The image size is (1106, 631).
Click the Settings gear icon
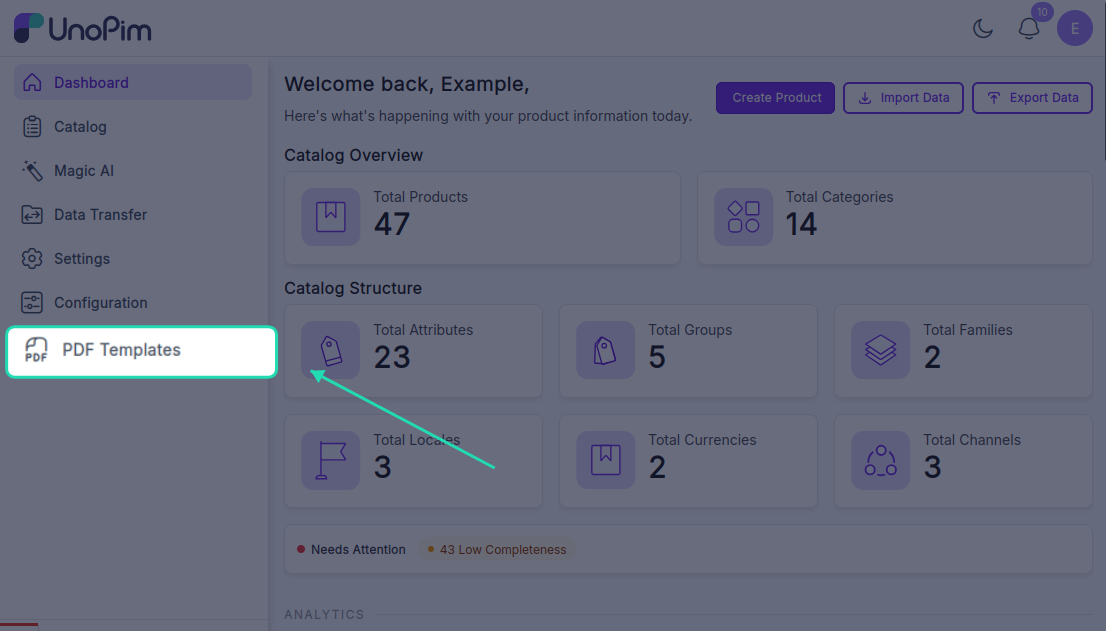[32, 259]
